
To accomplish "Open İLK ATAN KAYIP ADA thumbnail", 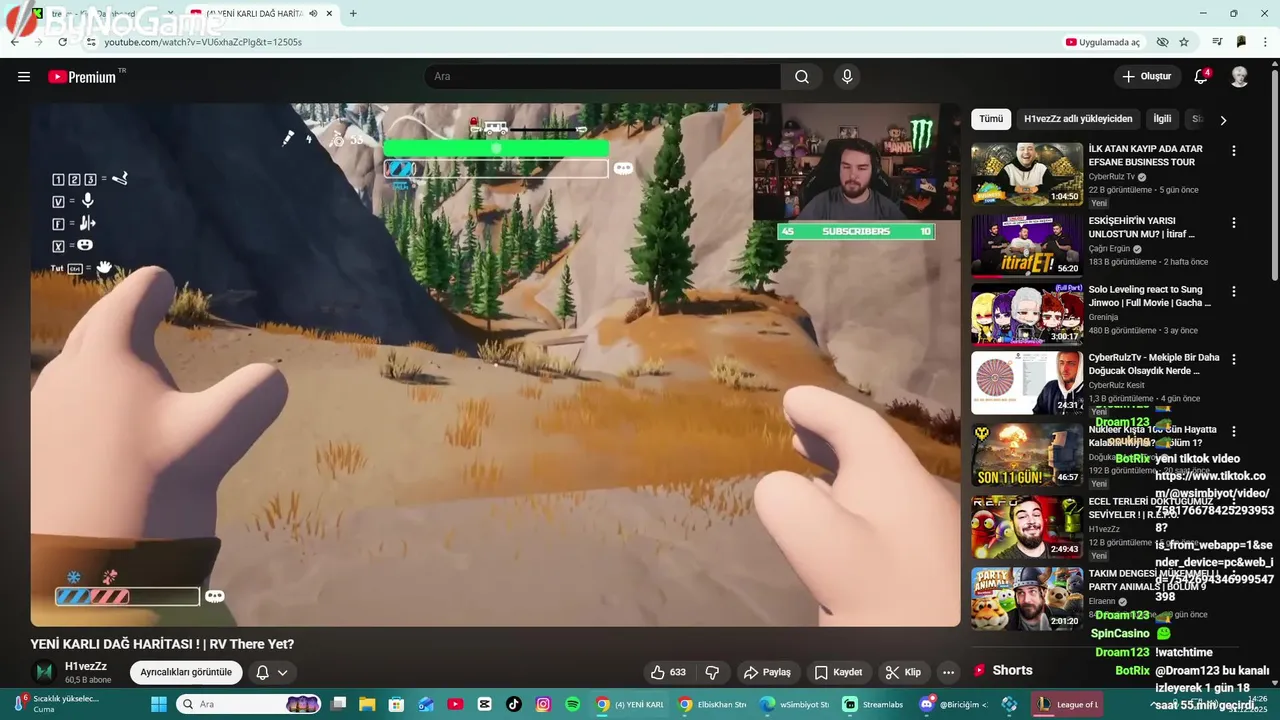I will (1027, 174).
